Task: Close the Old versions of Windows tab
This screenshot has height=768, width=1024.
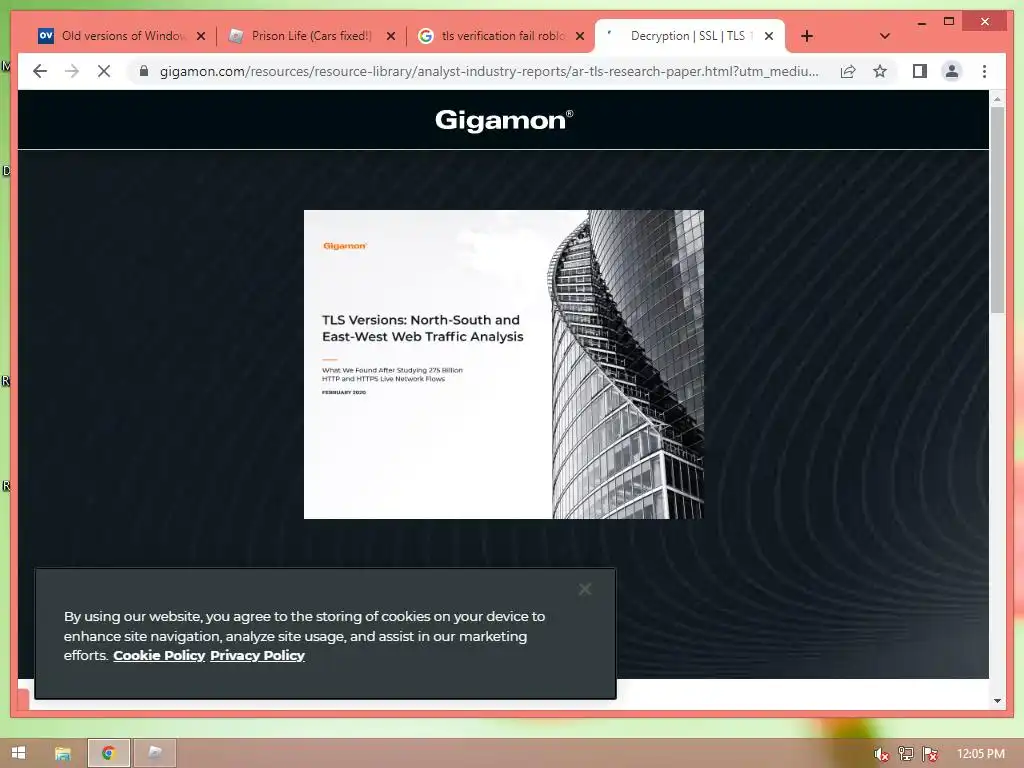Action: 201,36
